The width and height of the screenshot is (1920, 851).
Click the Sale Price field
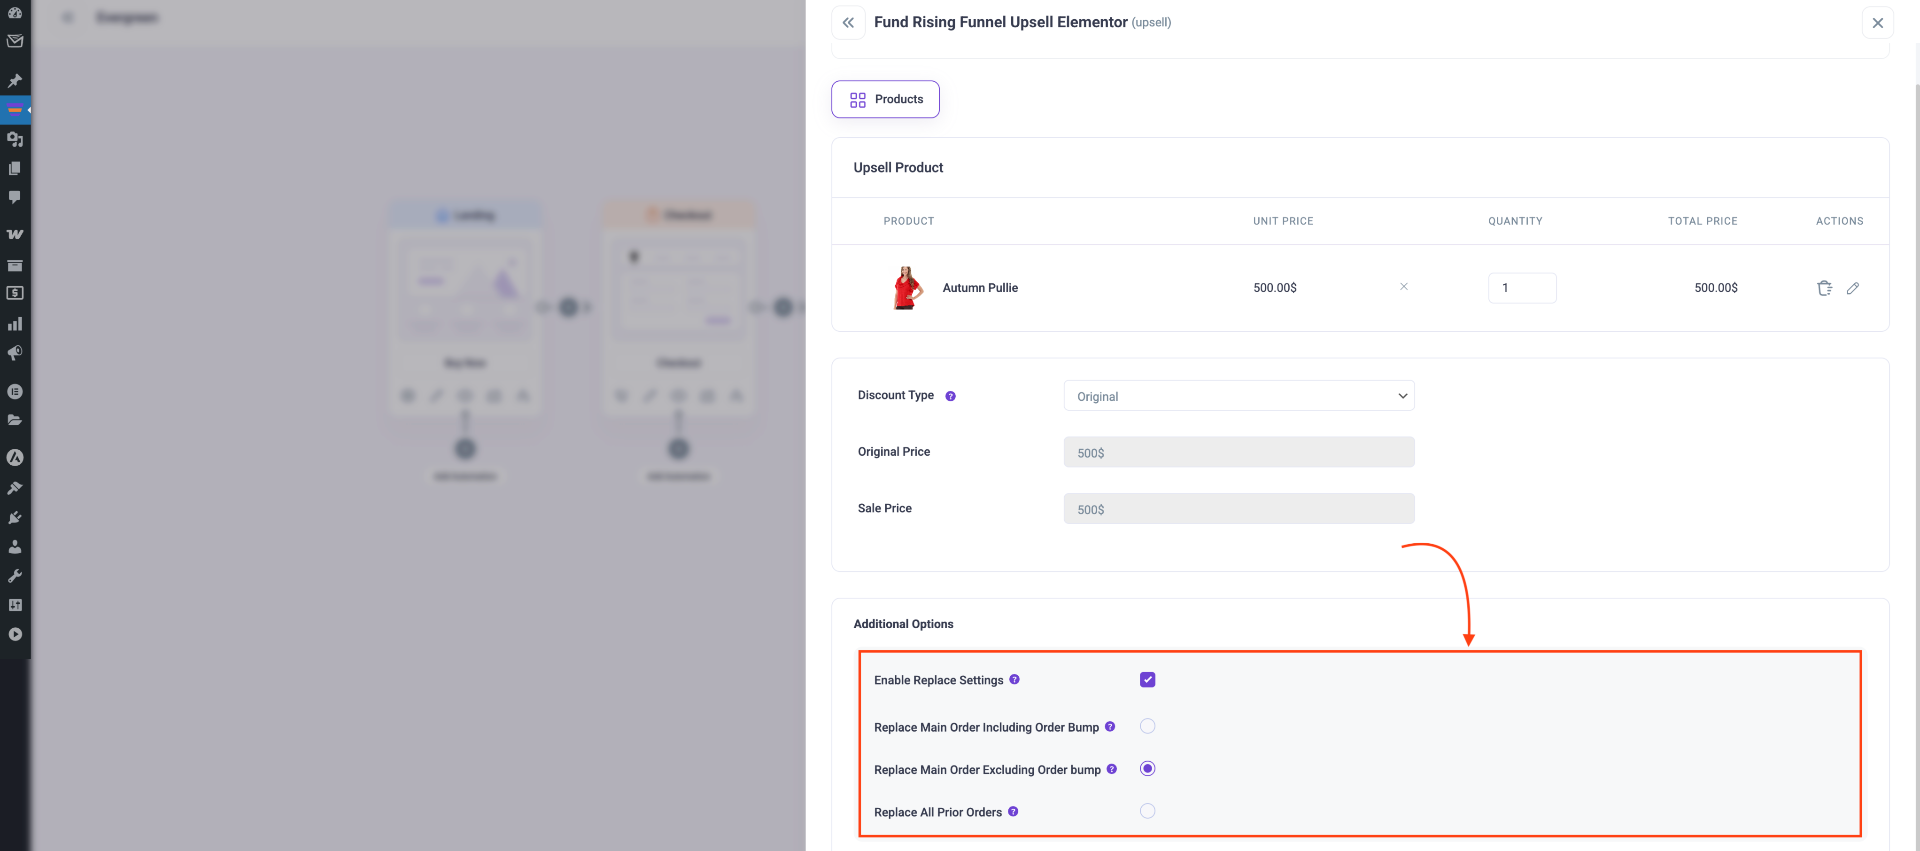click(1239, 509)
